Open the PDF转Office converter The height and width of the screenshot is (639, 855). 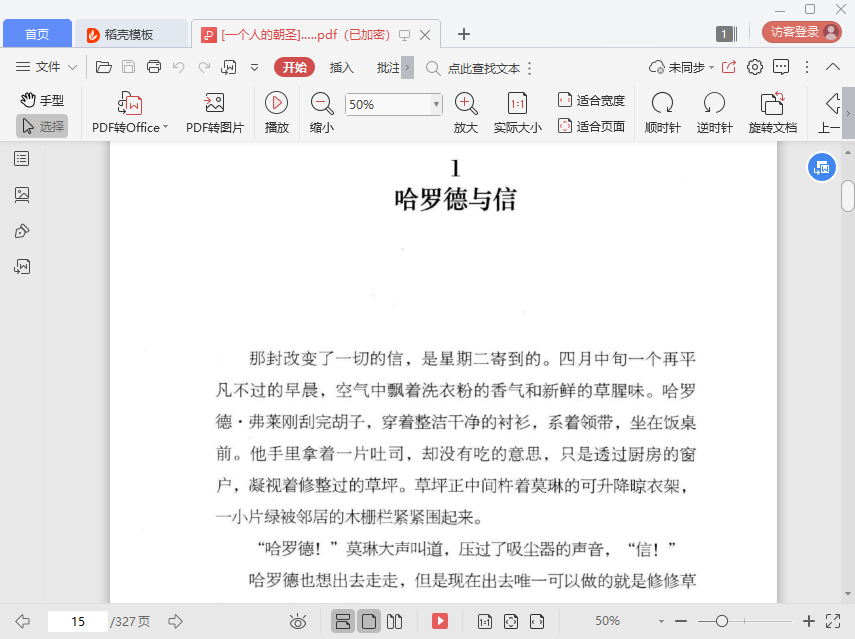click(130, 113)
